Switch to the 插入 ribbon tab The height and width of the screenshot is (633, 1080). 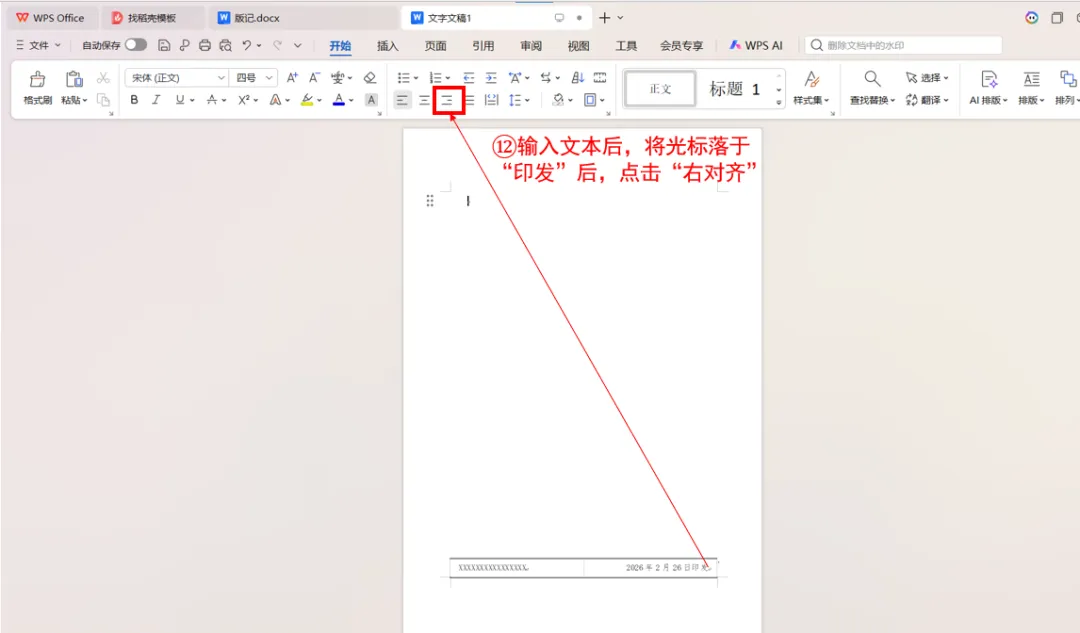[388, 46]
